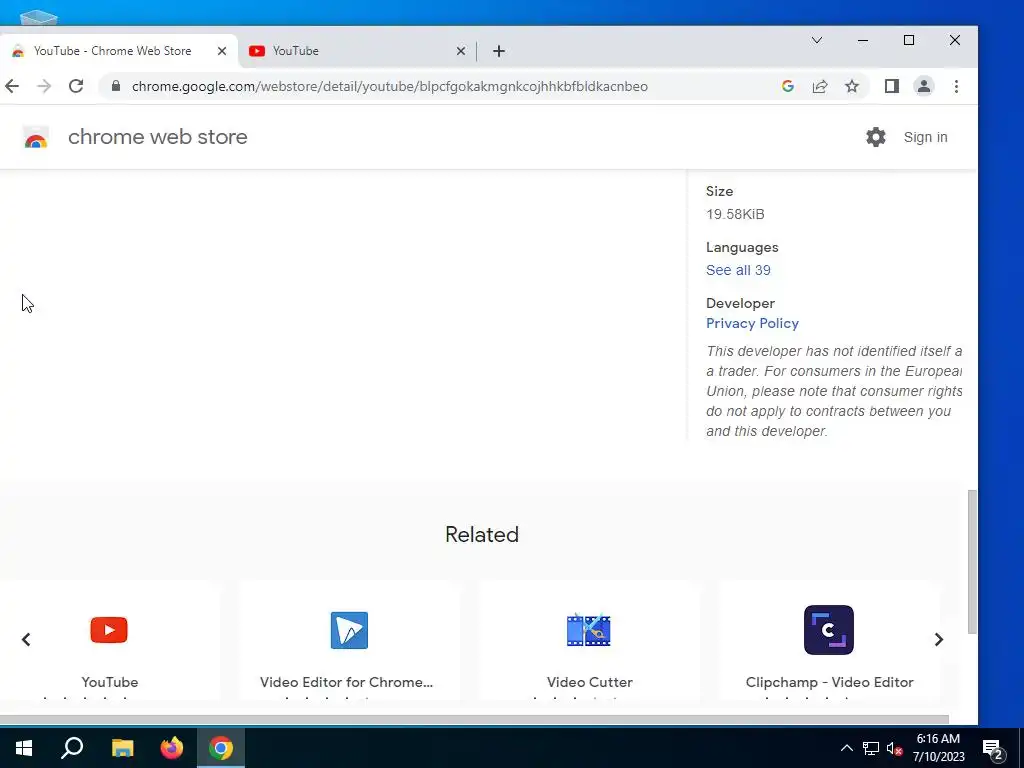Click the Google icon in address bar
This screenshot has width=1024, height=768.
pyautogui.click(x=788, y=86)
